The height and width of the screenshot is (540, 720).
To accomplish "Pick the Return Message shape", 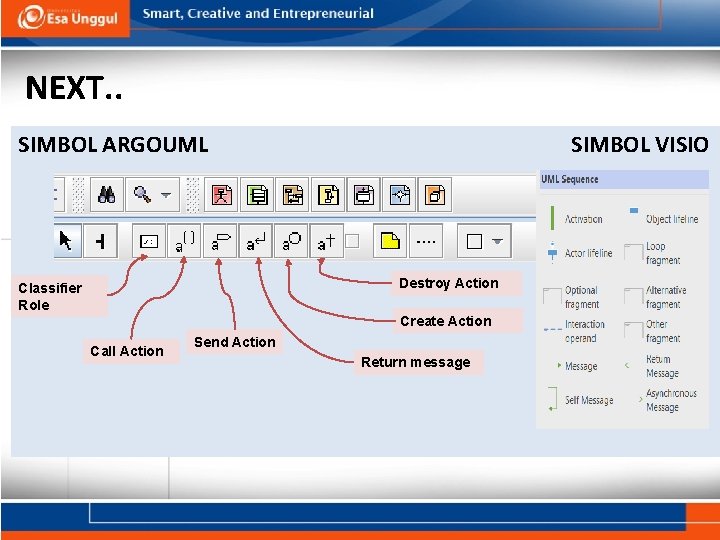I will pyautogui.click(x=652, y=366).
